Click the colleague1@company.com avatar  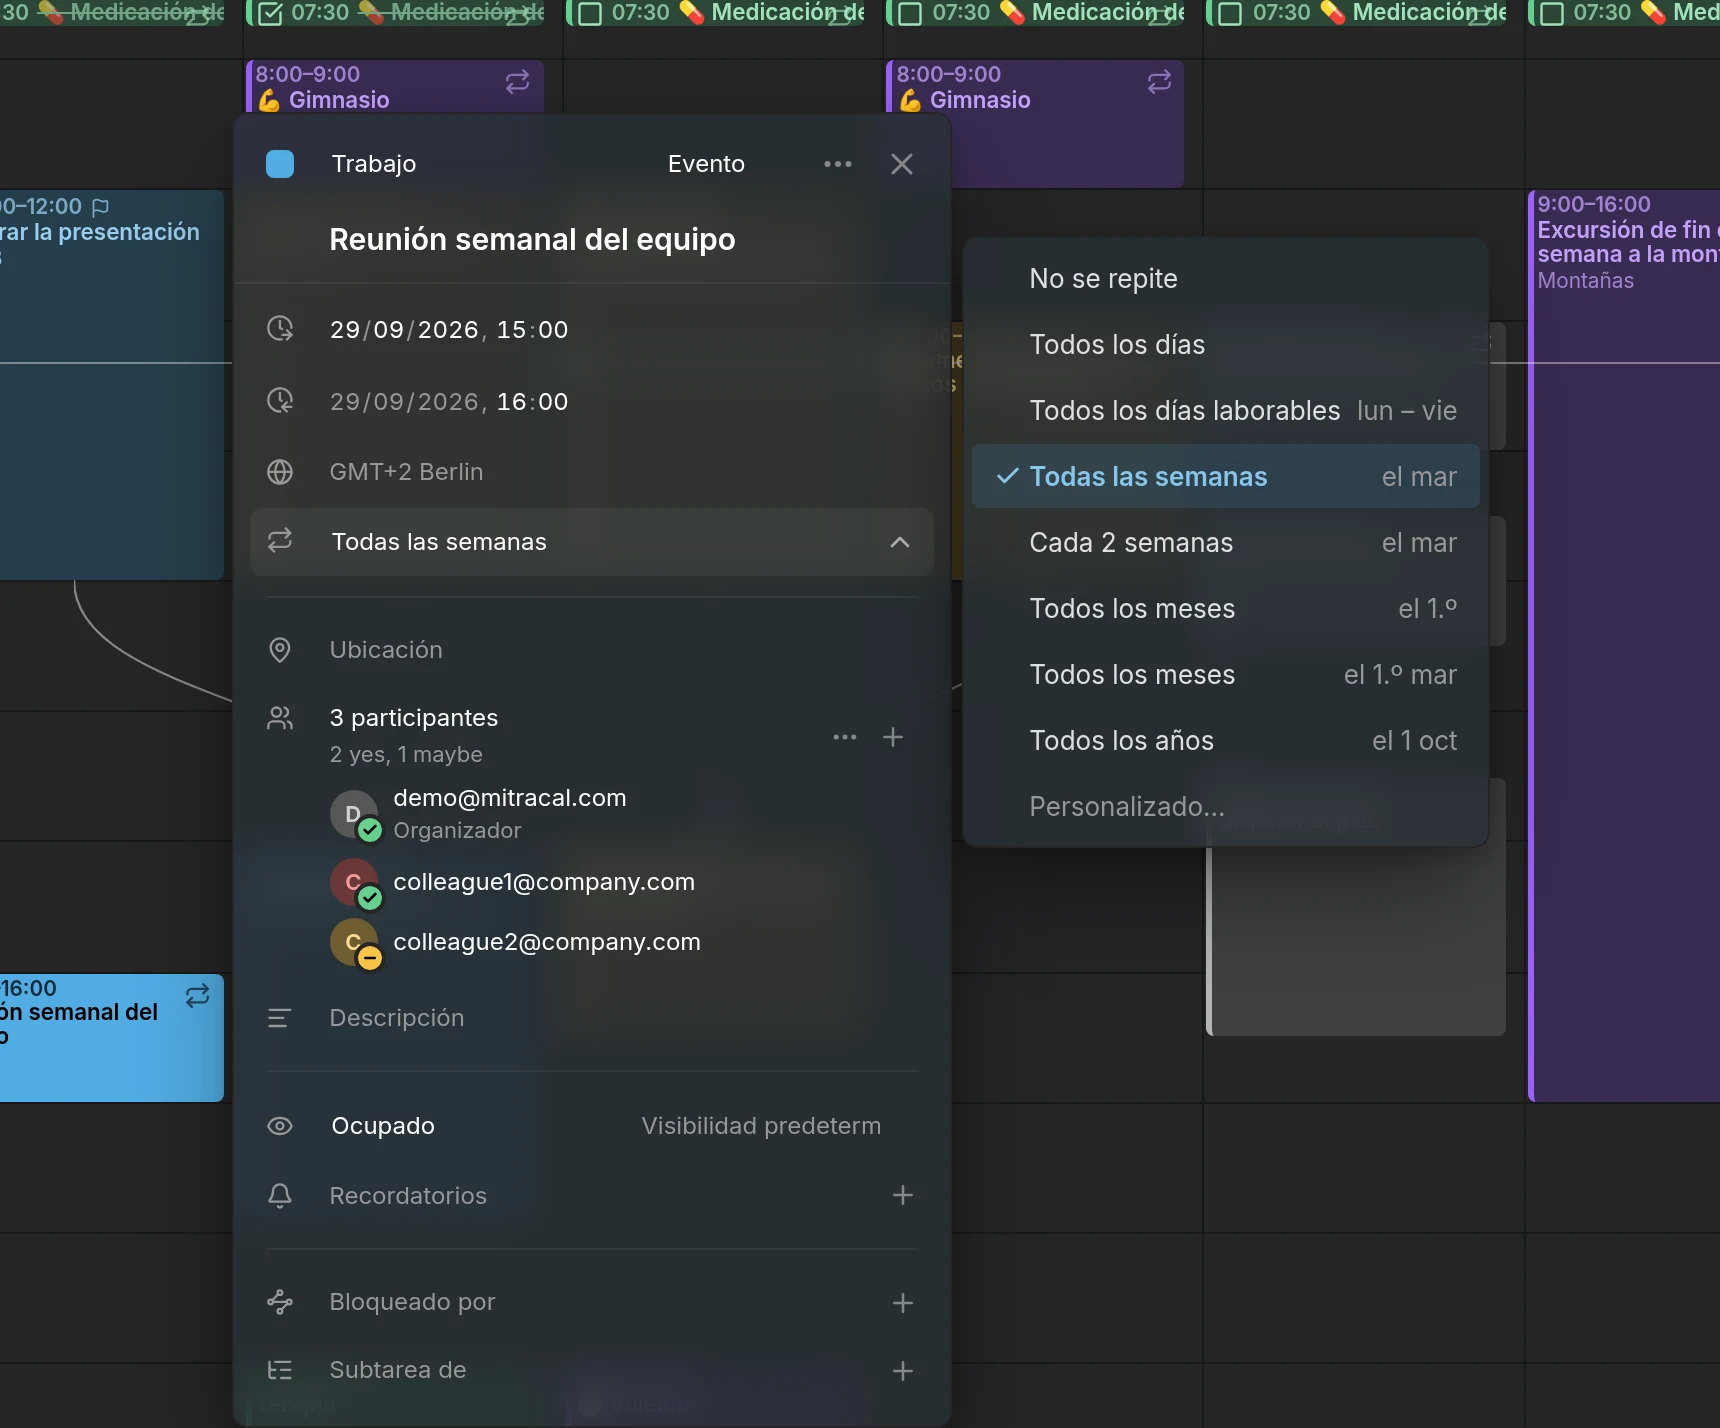coord(354,882)
